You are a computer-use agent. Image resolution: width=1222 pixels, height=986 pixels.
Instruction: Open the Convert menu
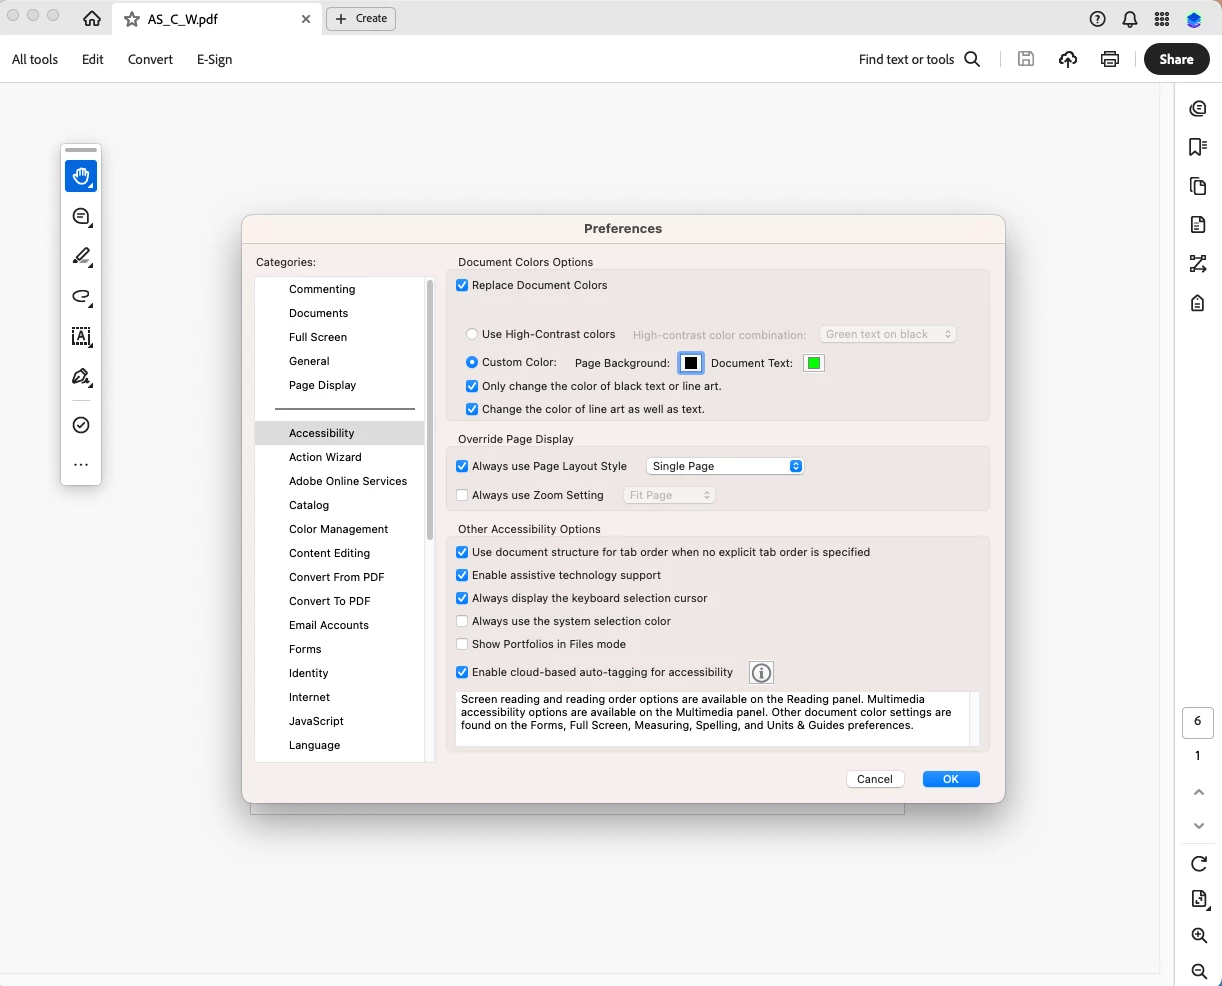pos(150,59)
